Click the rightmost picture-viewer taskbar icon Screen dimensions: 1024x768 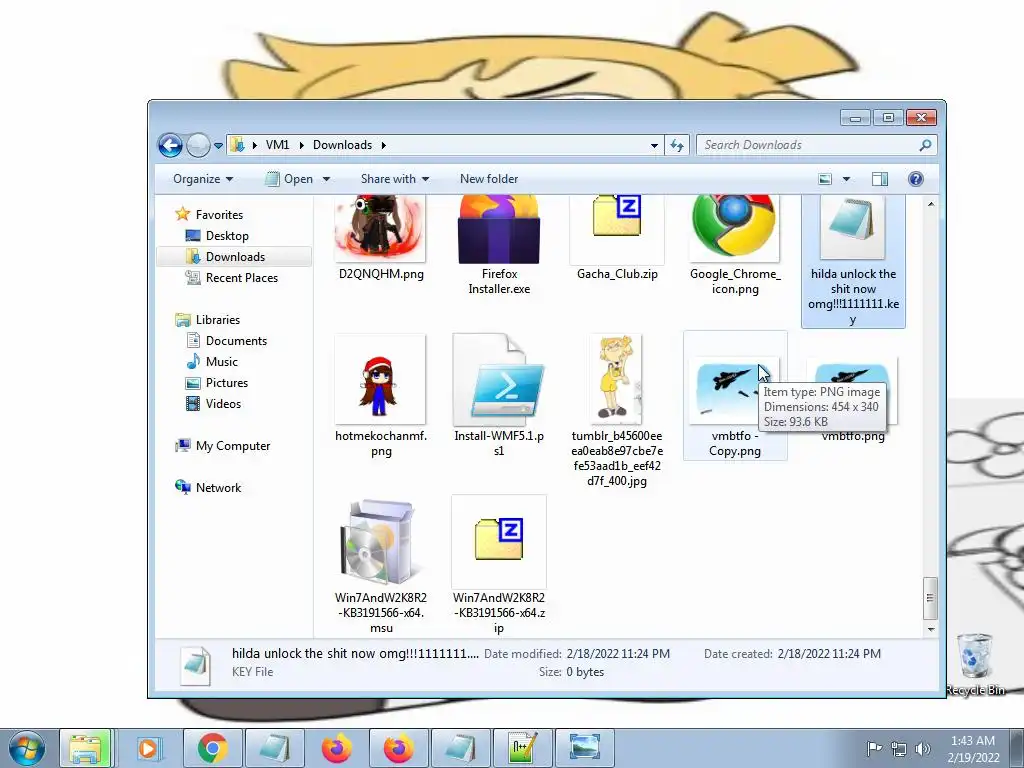click(x=584, y=748)
